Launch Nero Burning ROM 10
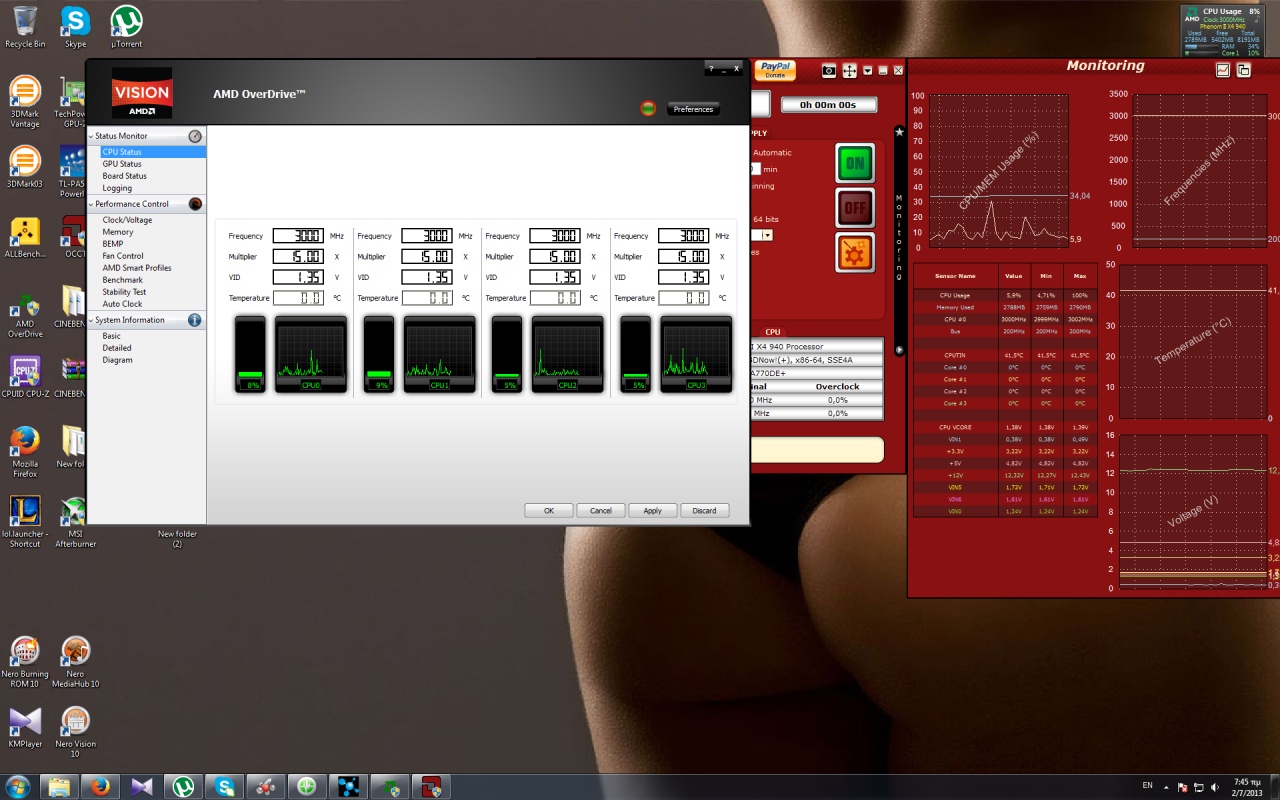The width and height of the screenshot is (1280, 800). tap(25, 662)
